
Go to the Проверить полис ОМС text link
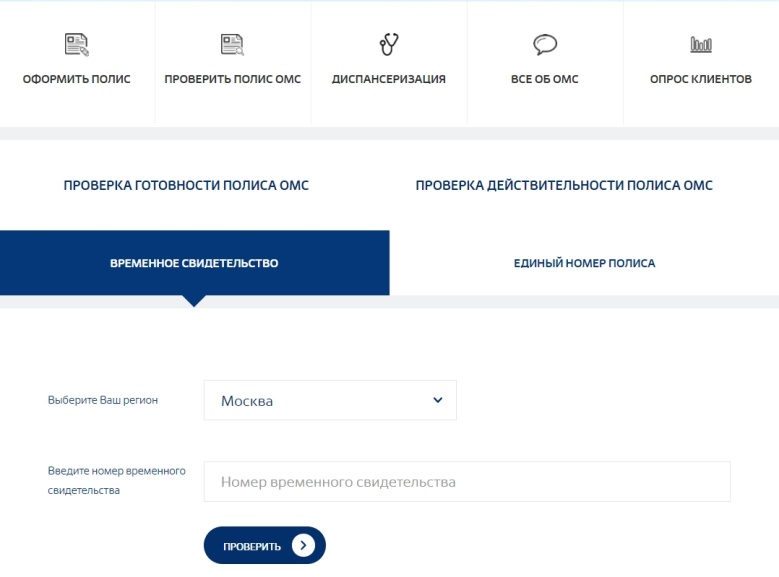232,79
